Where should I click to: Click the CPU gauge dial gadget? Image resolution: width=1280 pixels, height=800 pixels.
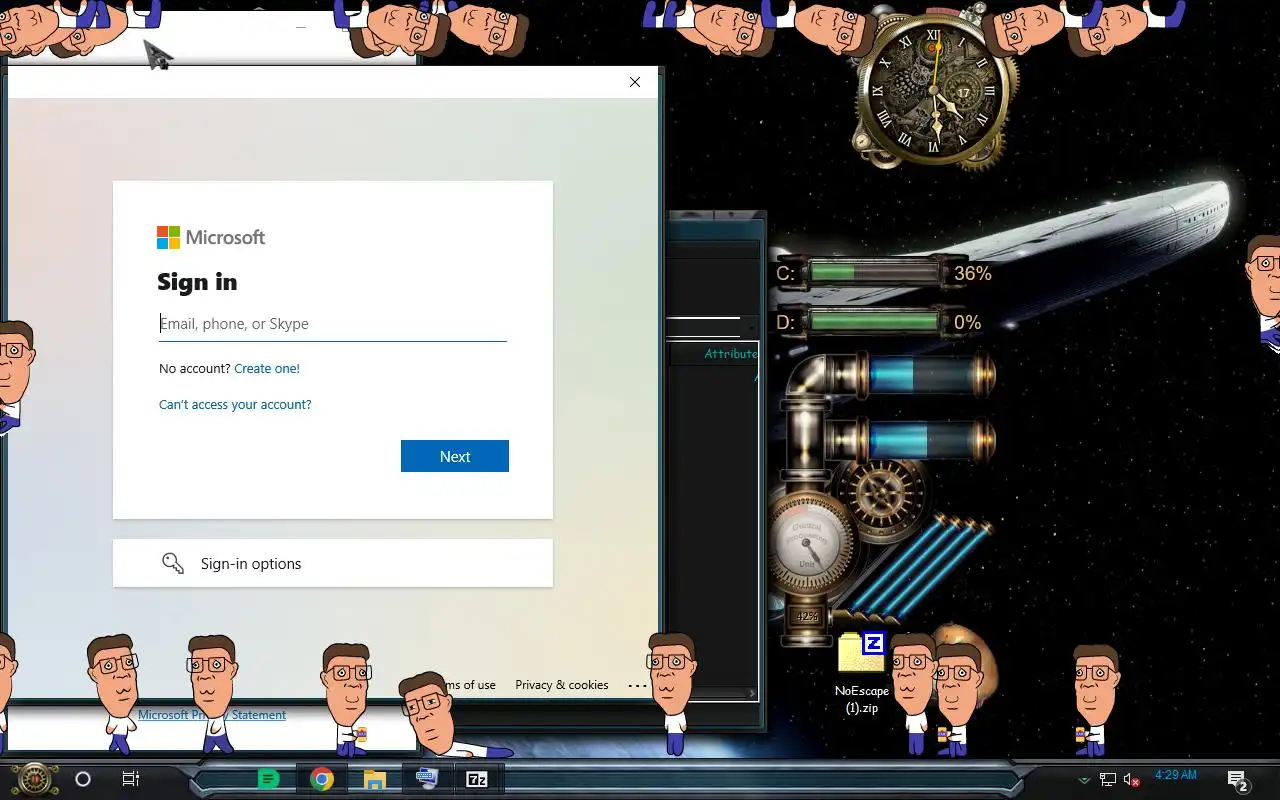(807, 545)
